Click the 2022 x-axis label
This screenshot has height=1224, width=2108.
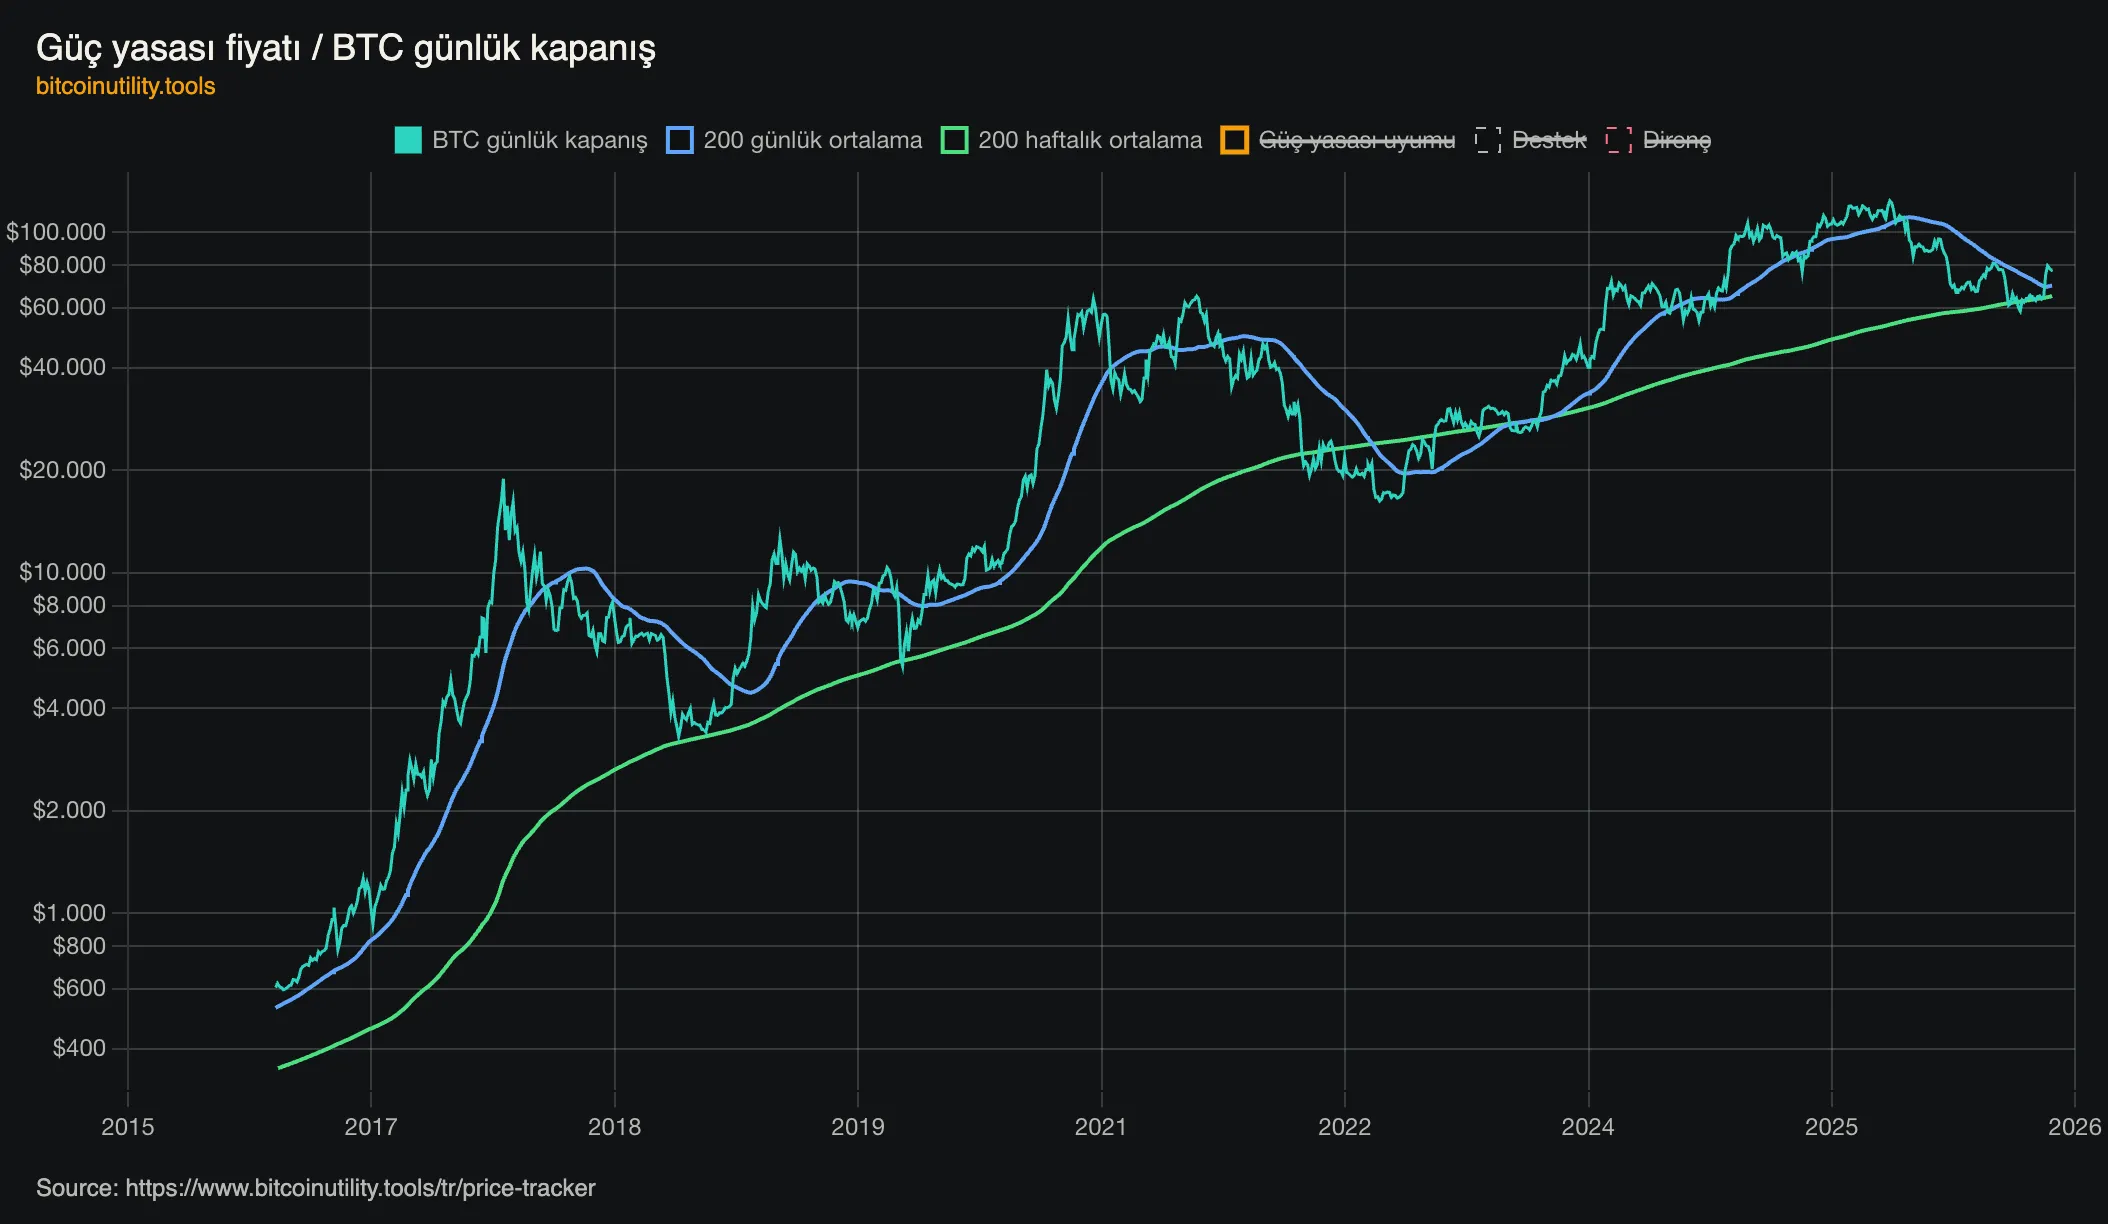coord(1345,1127)
